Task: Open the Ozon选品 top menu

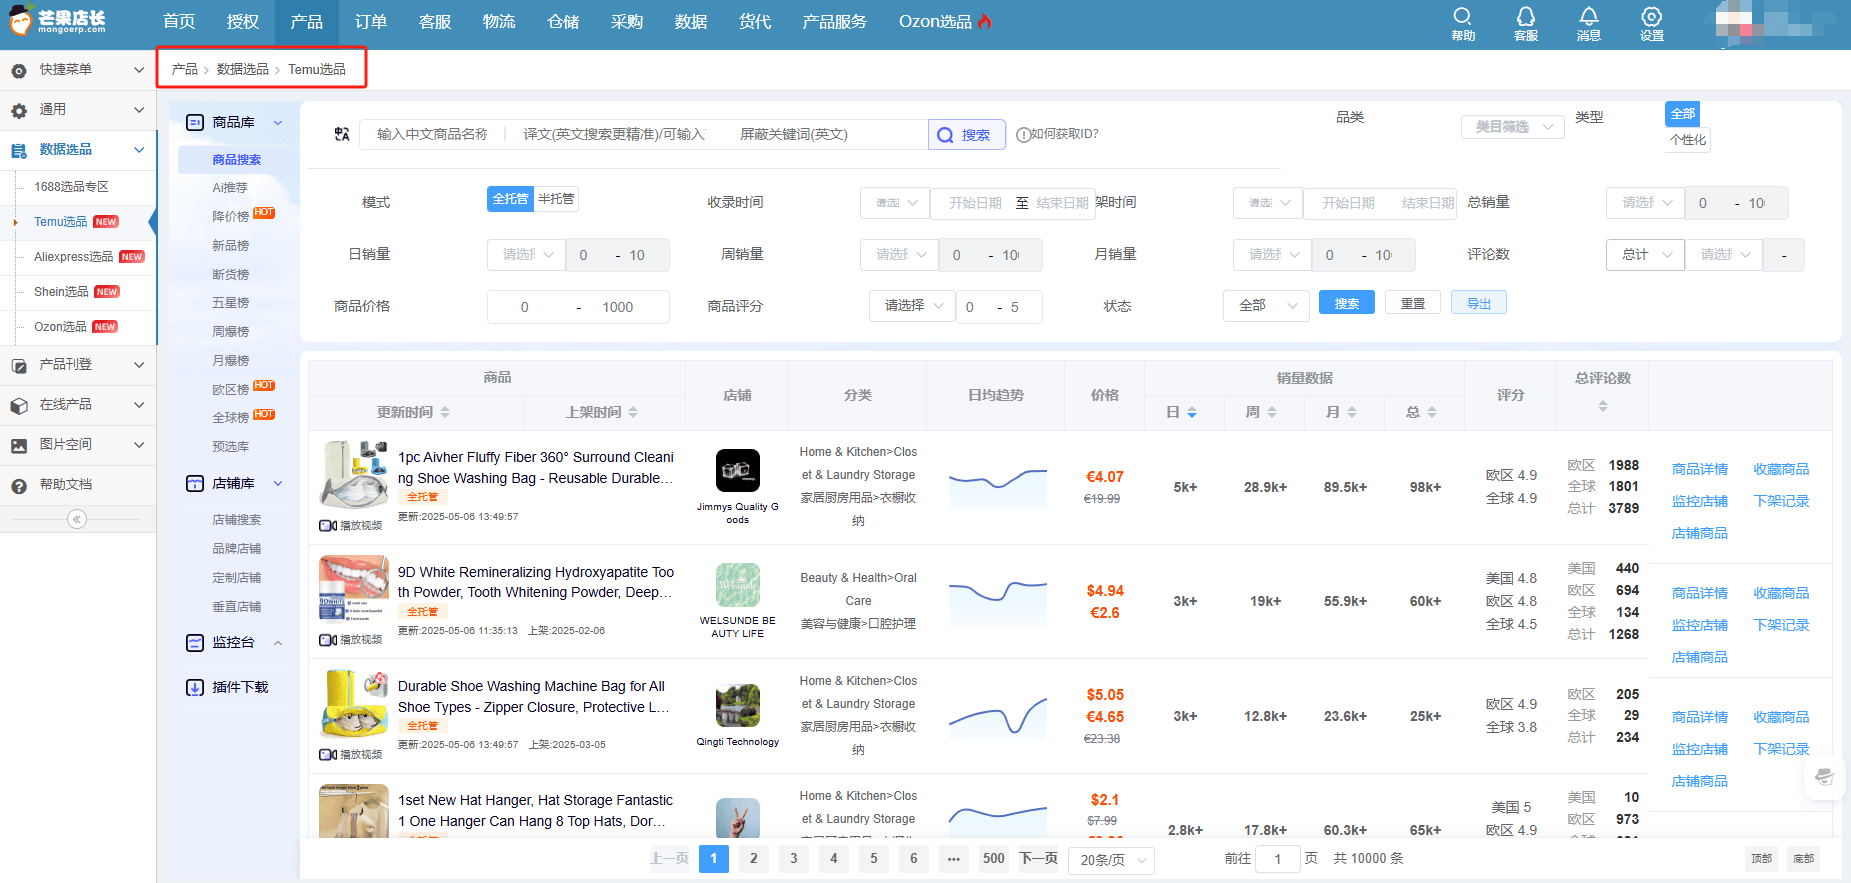Action: pyautogui.click(x=944, y=22)
